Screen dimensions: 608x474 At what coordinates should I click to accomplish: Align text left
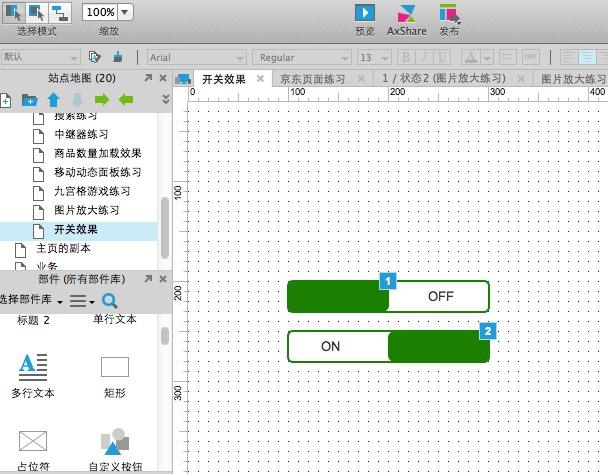click(568, 57)
